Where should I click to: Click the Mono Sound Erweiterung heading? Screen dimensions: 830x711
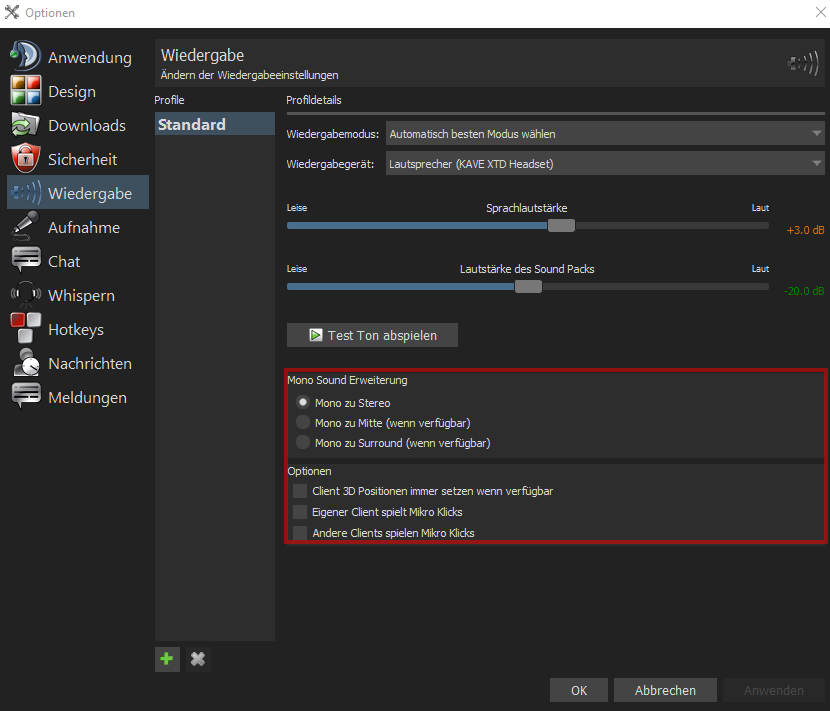pyautogui.click(x=347, y=380)
